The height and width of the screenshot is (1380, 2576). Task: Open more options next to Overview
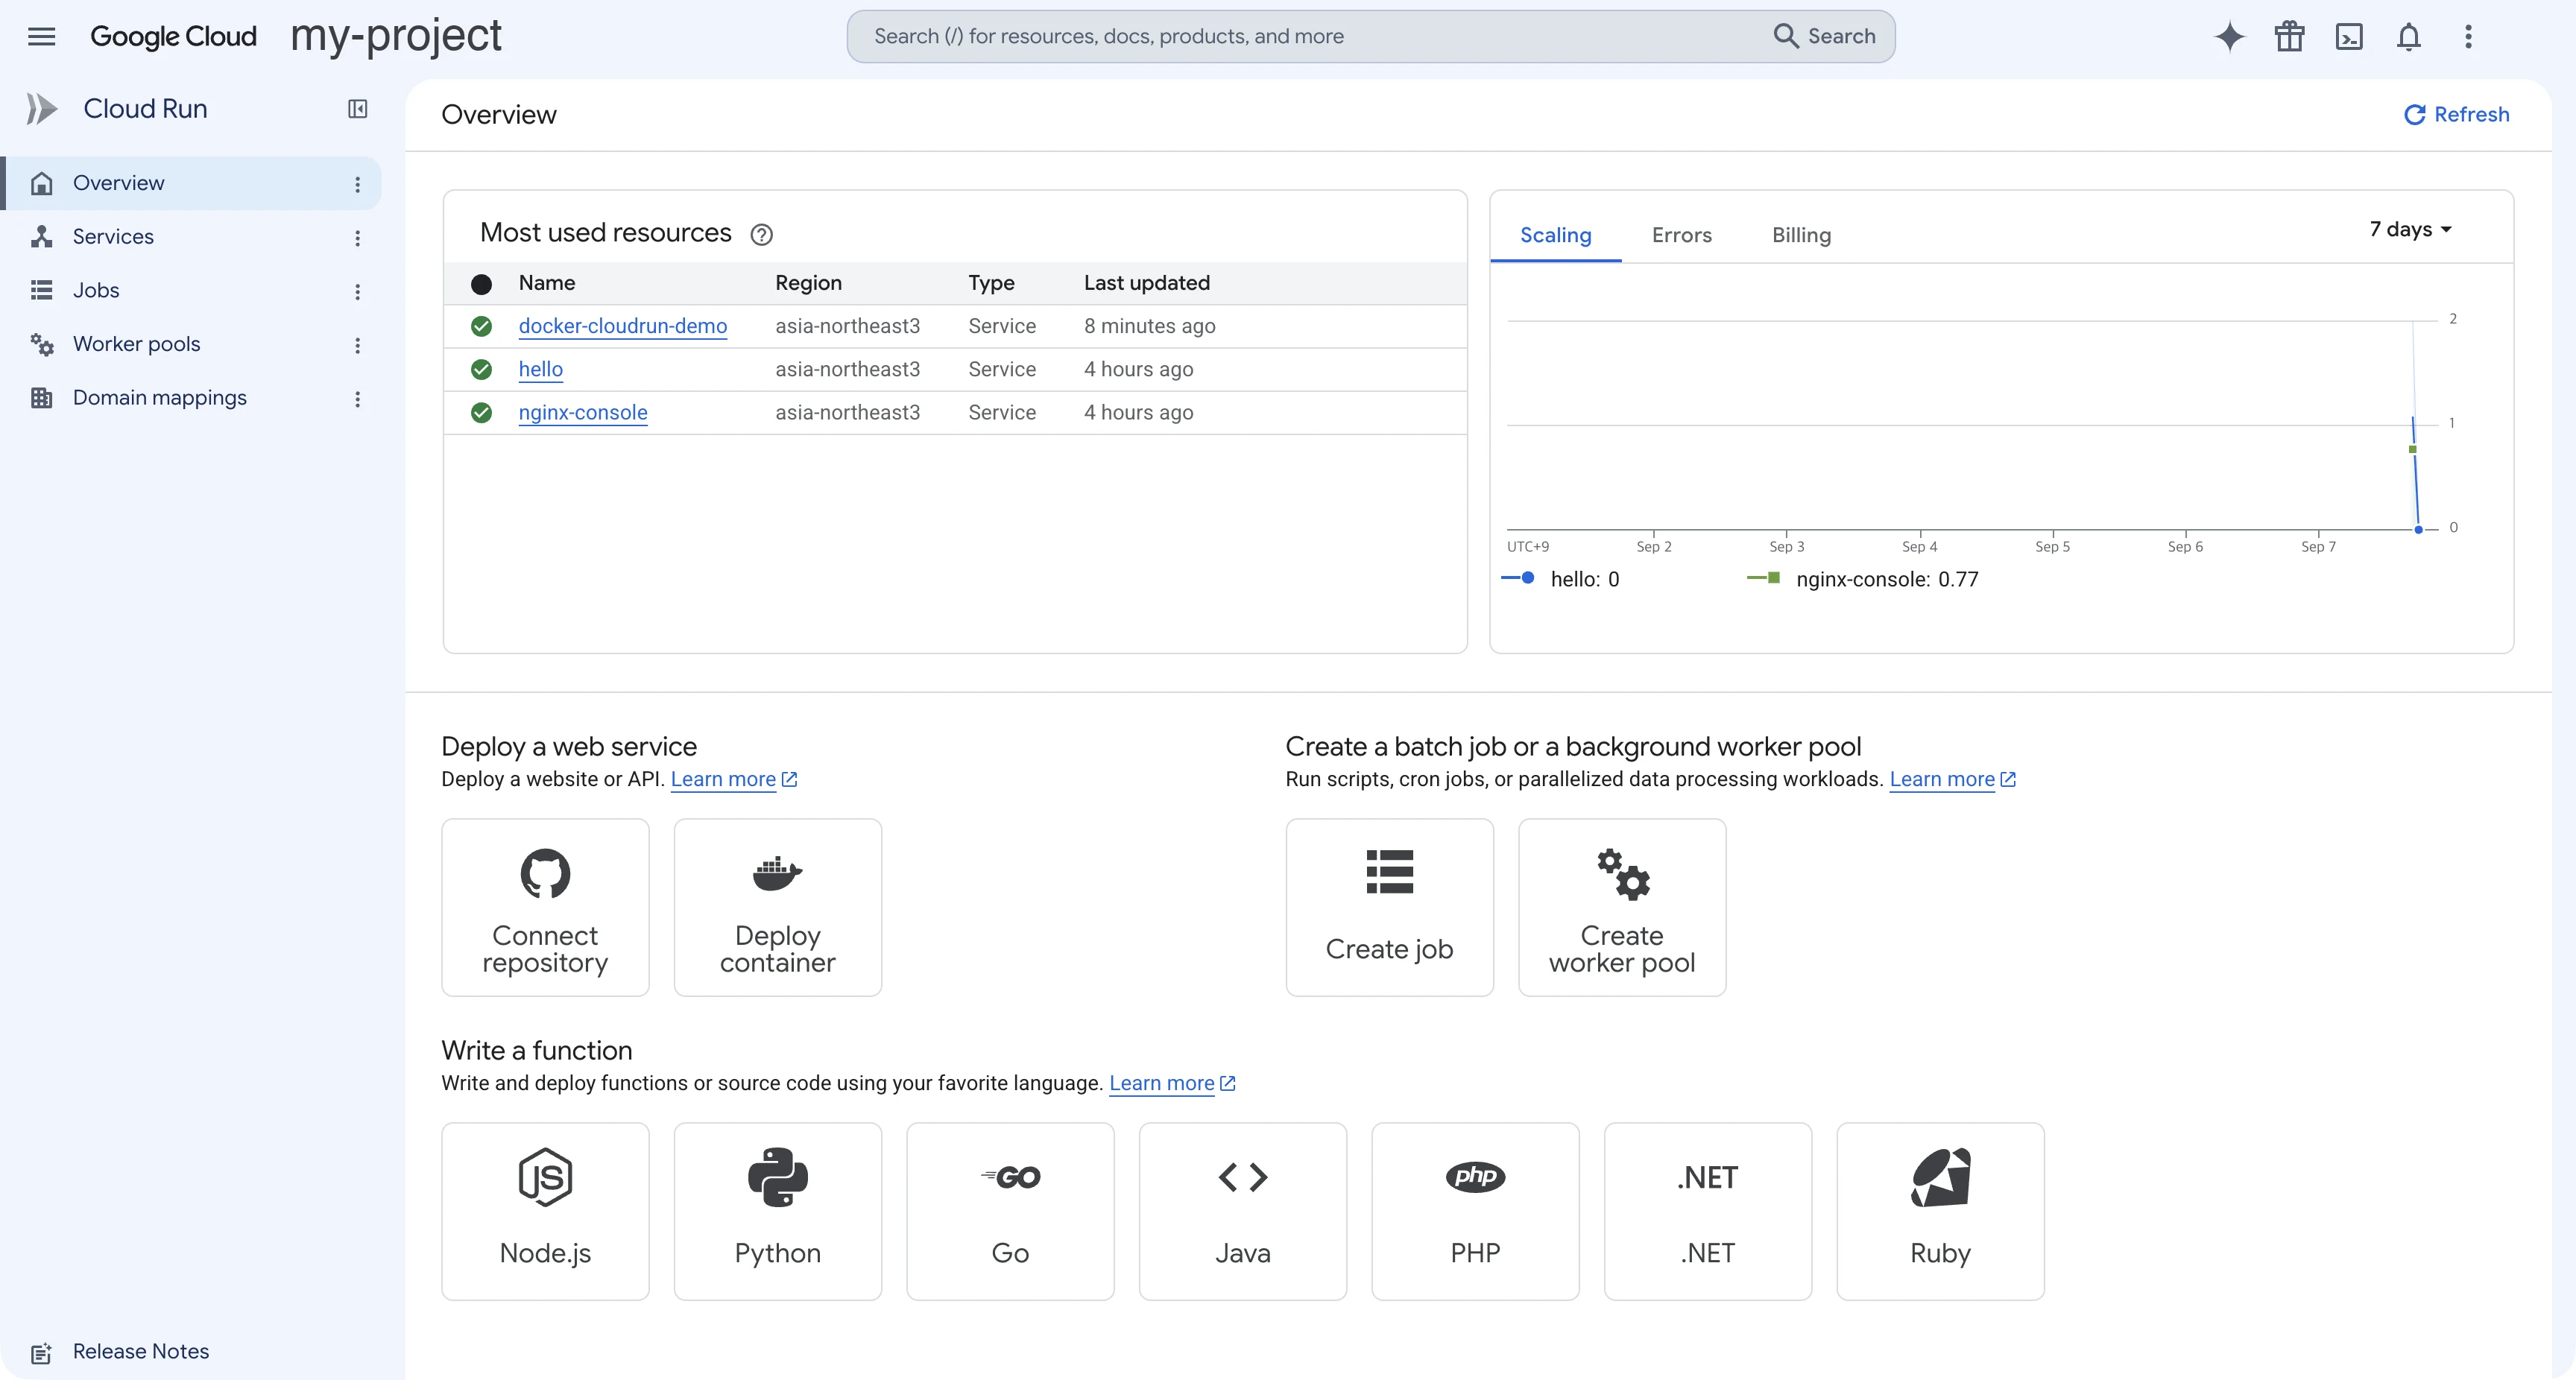click(x=357, y=184)
